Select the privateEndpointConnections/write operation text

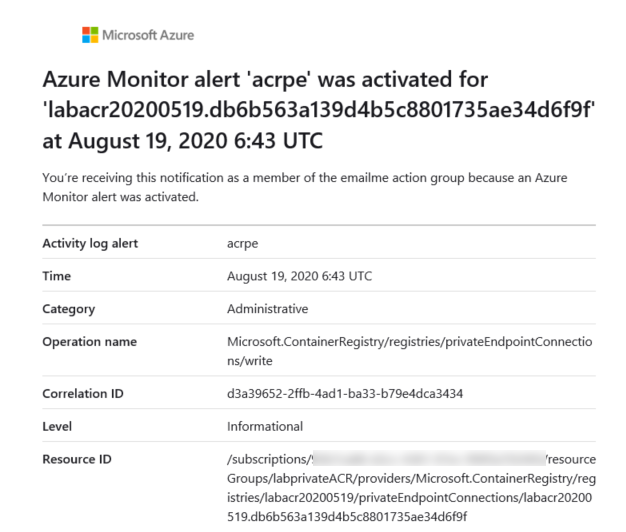point(410,351)
